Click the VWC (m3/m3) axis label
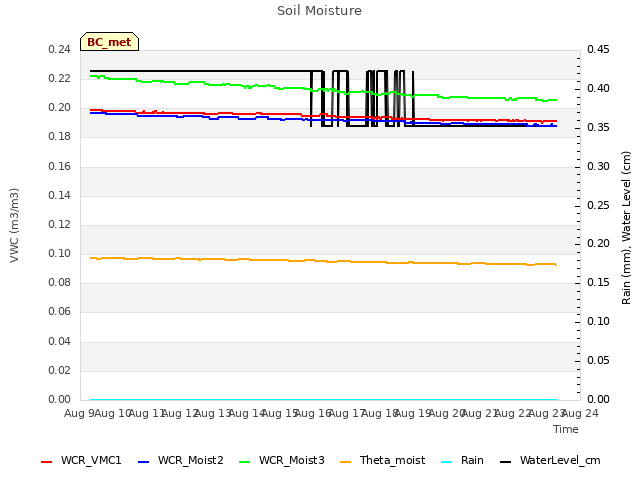 coord(14,225)
